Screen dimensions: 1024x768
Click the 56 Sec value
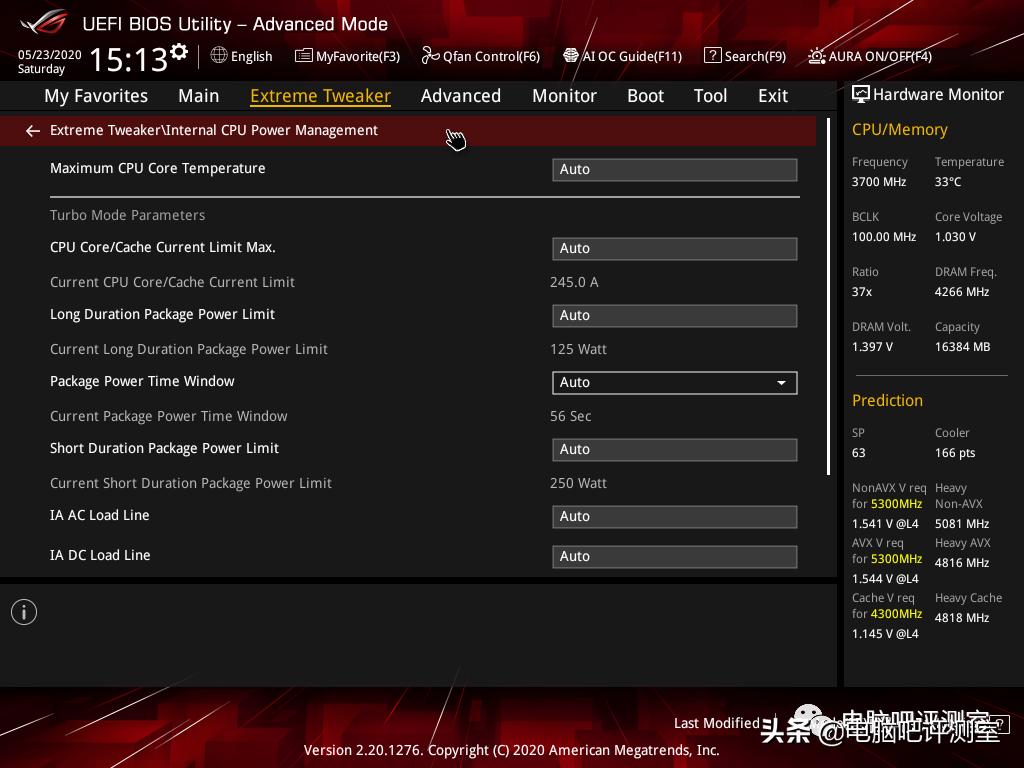click(x=570, y=416)
